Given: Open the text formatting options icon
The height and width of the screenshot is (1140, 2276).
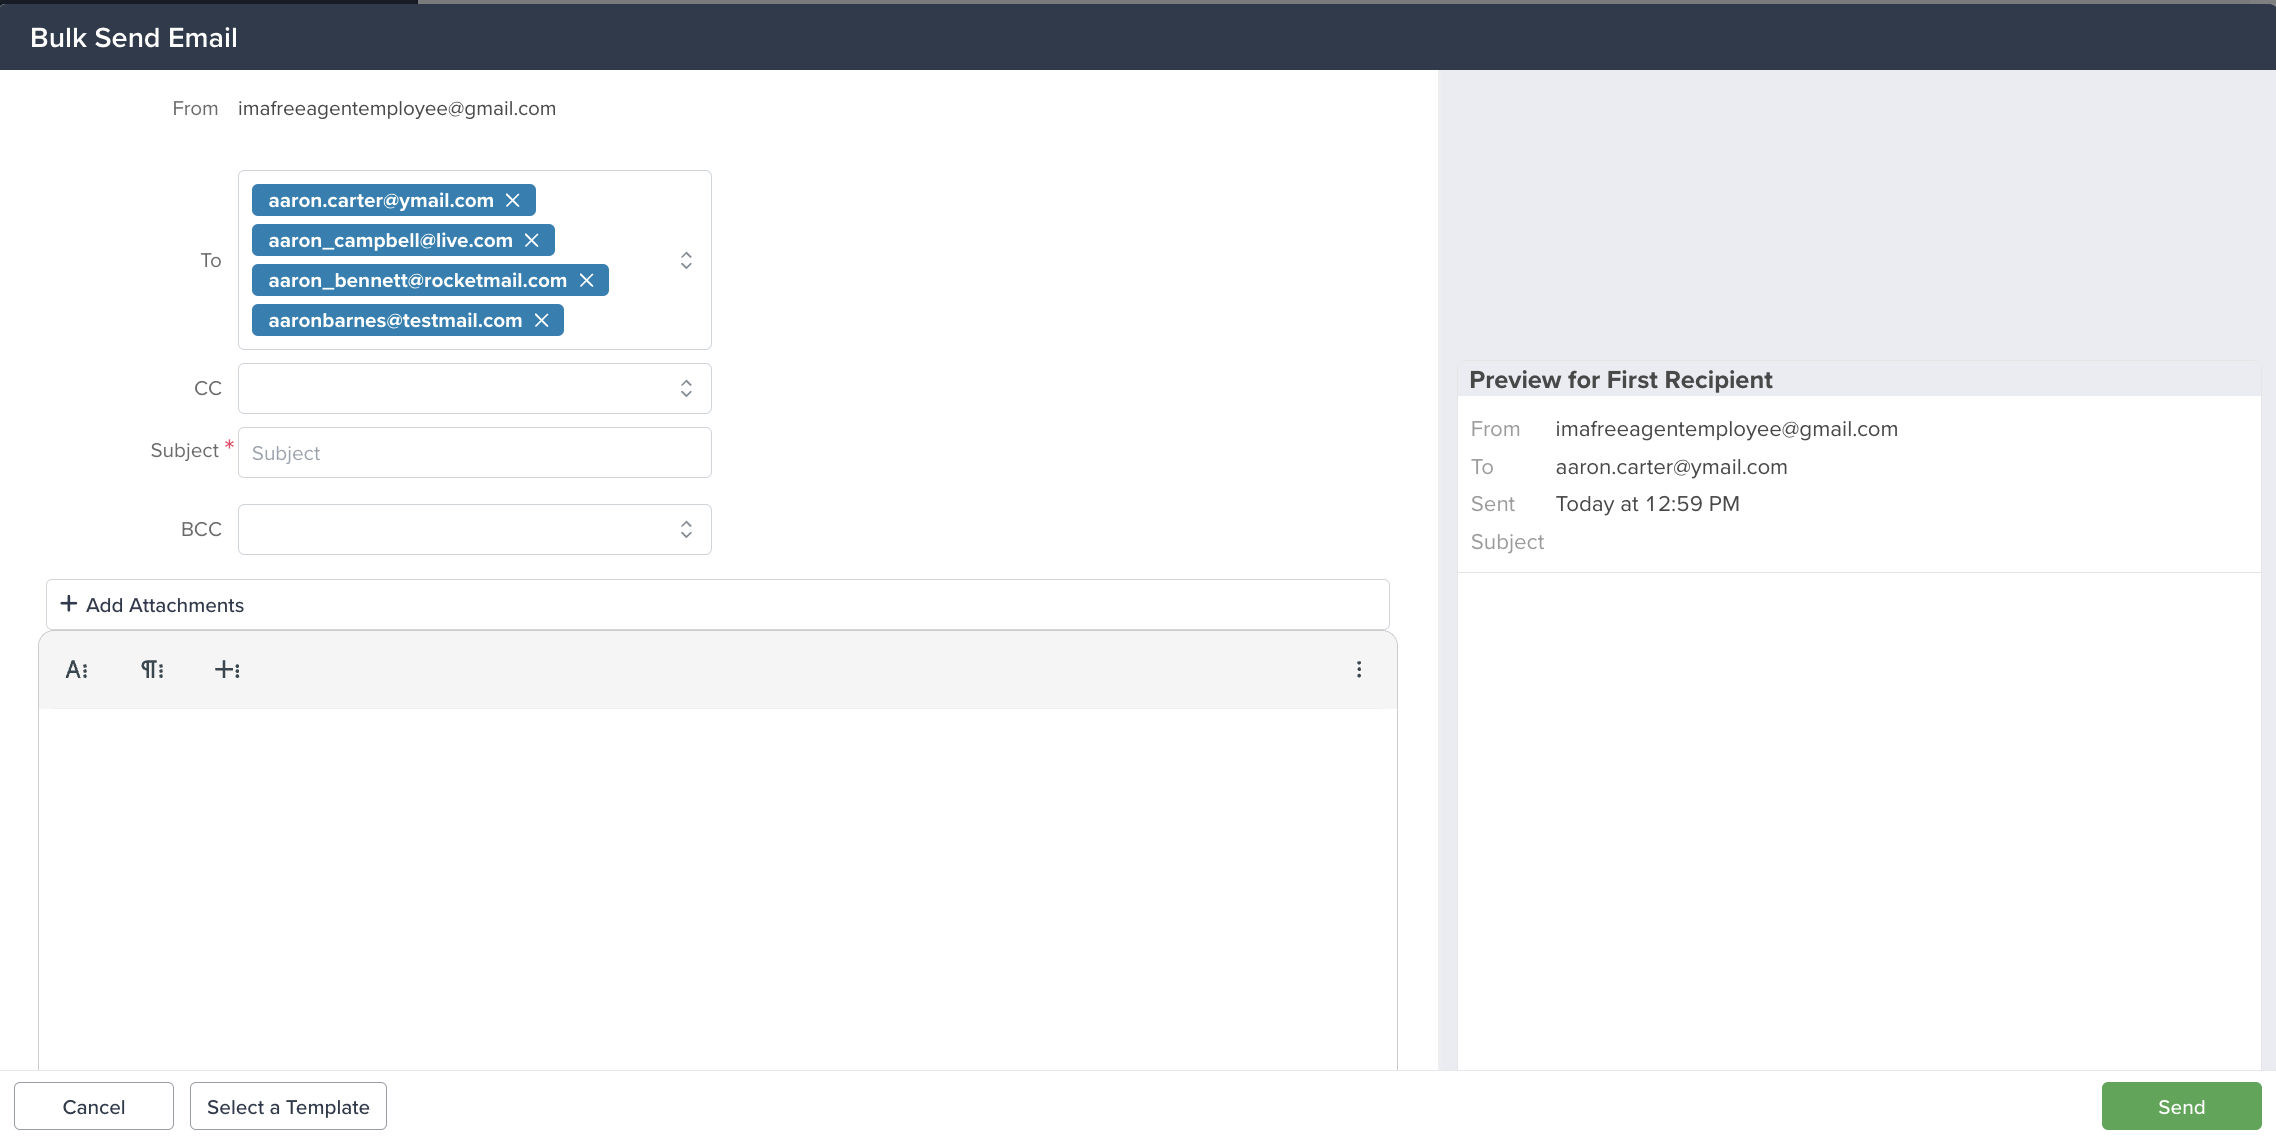Looking at the screenshot, I should click(x=77, y=670).
